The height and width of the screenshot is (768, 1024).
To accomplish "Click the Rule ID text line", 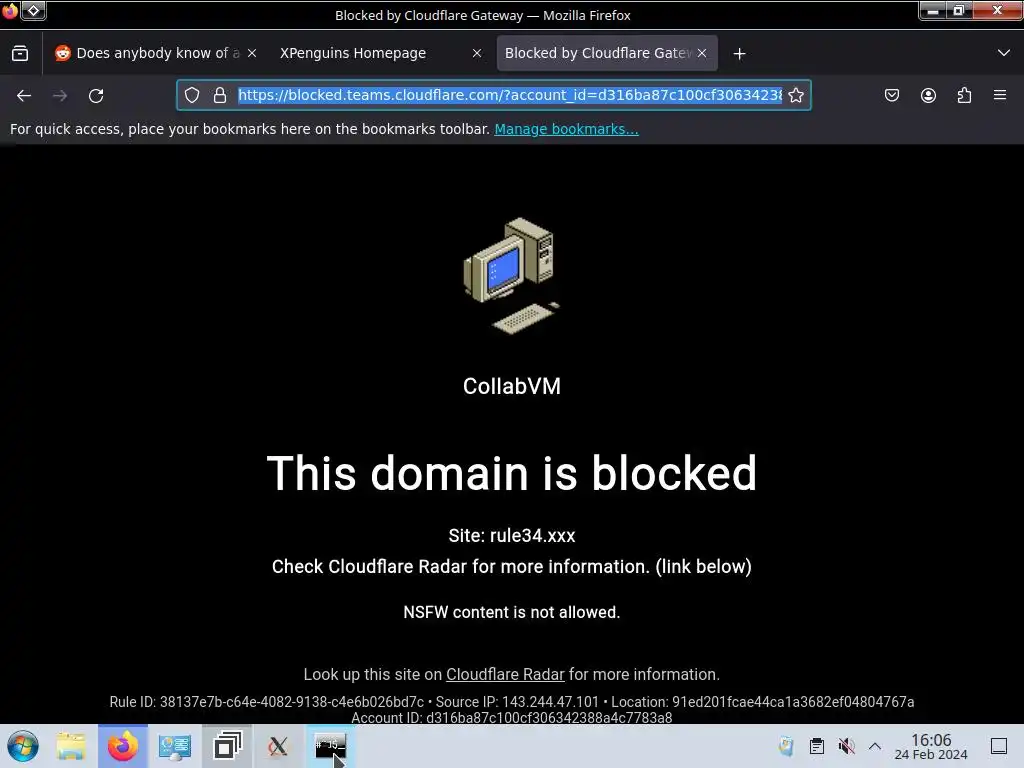I will (x=512, y=702).
